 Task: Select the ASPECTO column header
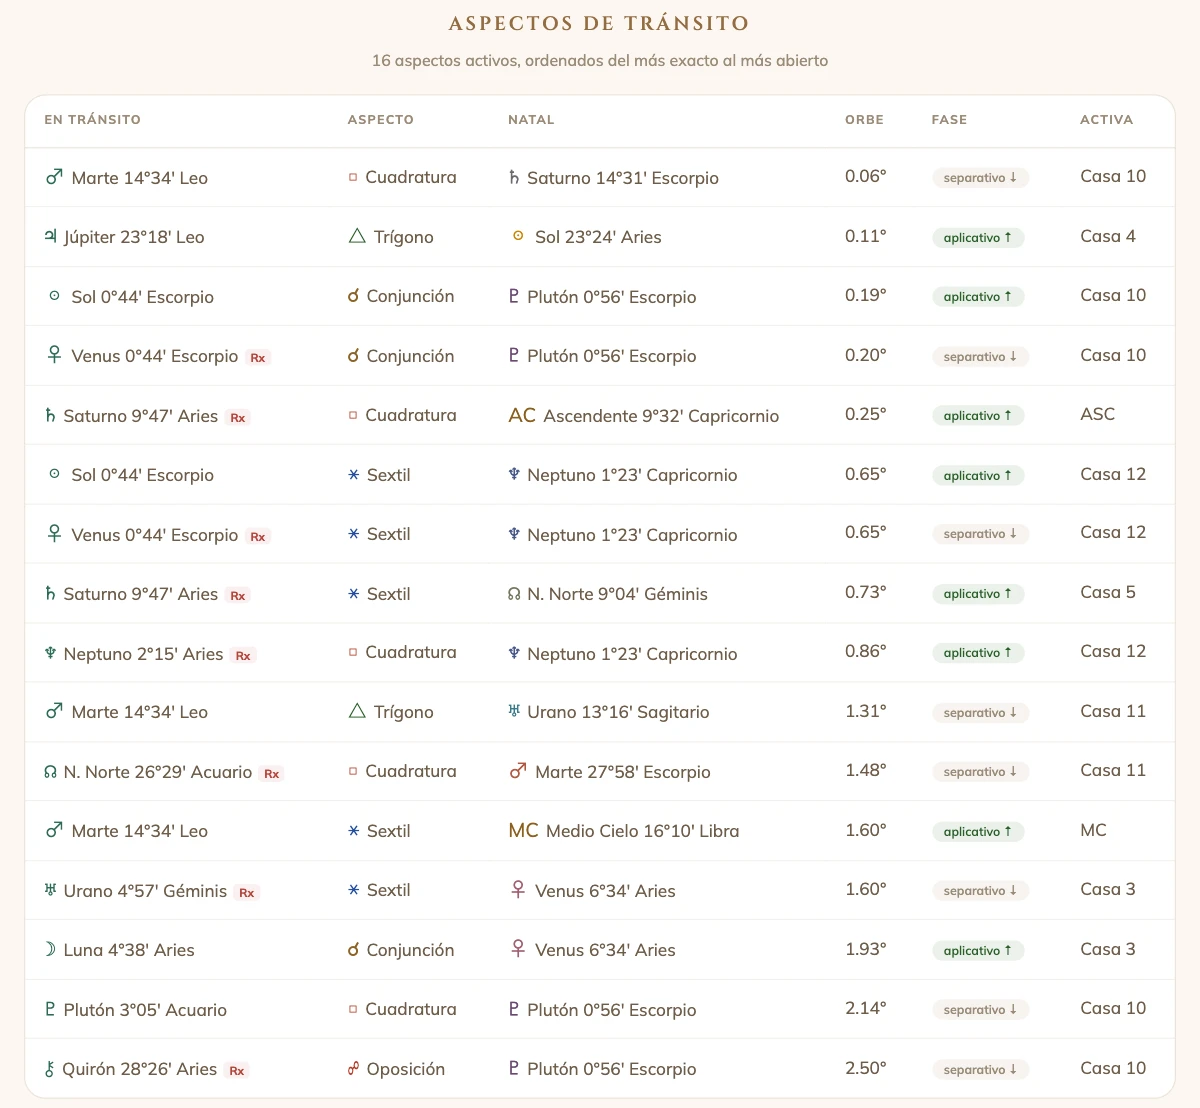[x=381, y=119]
